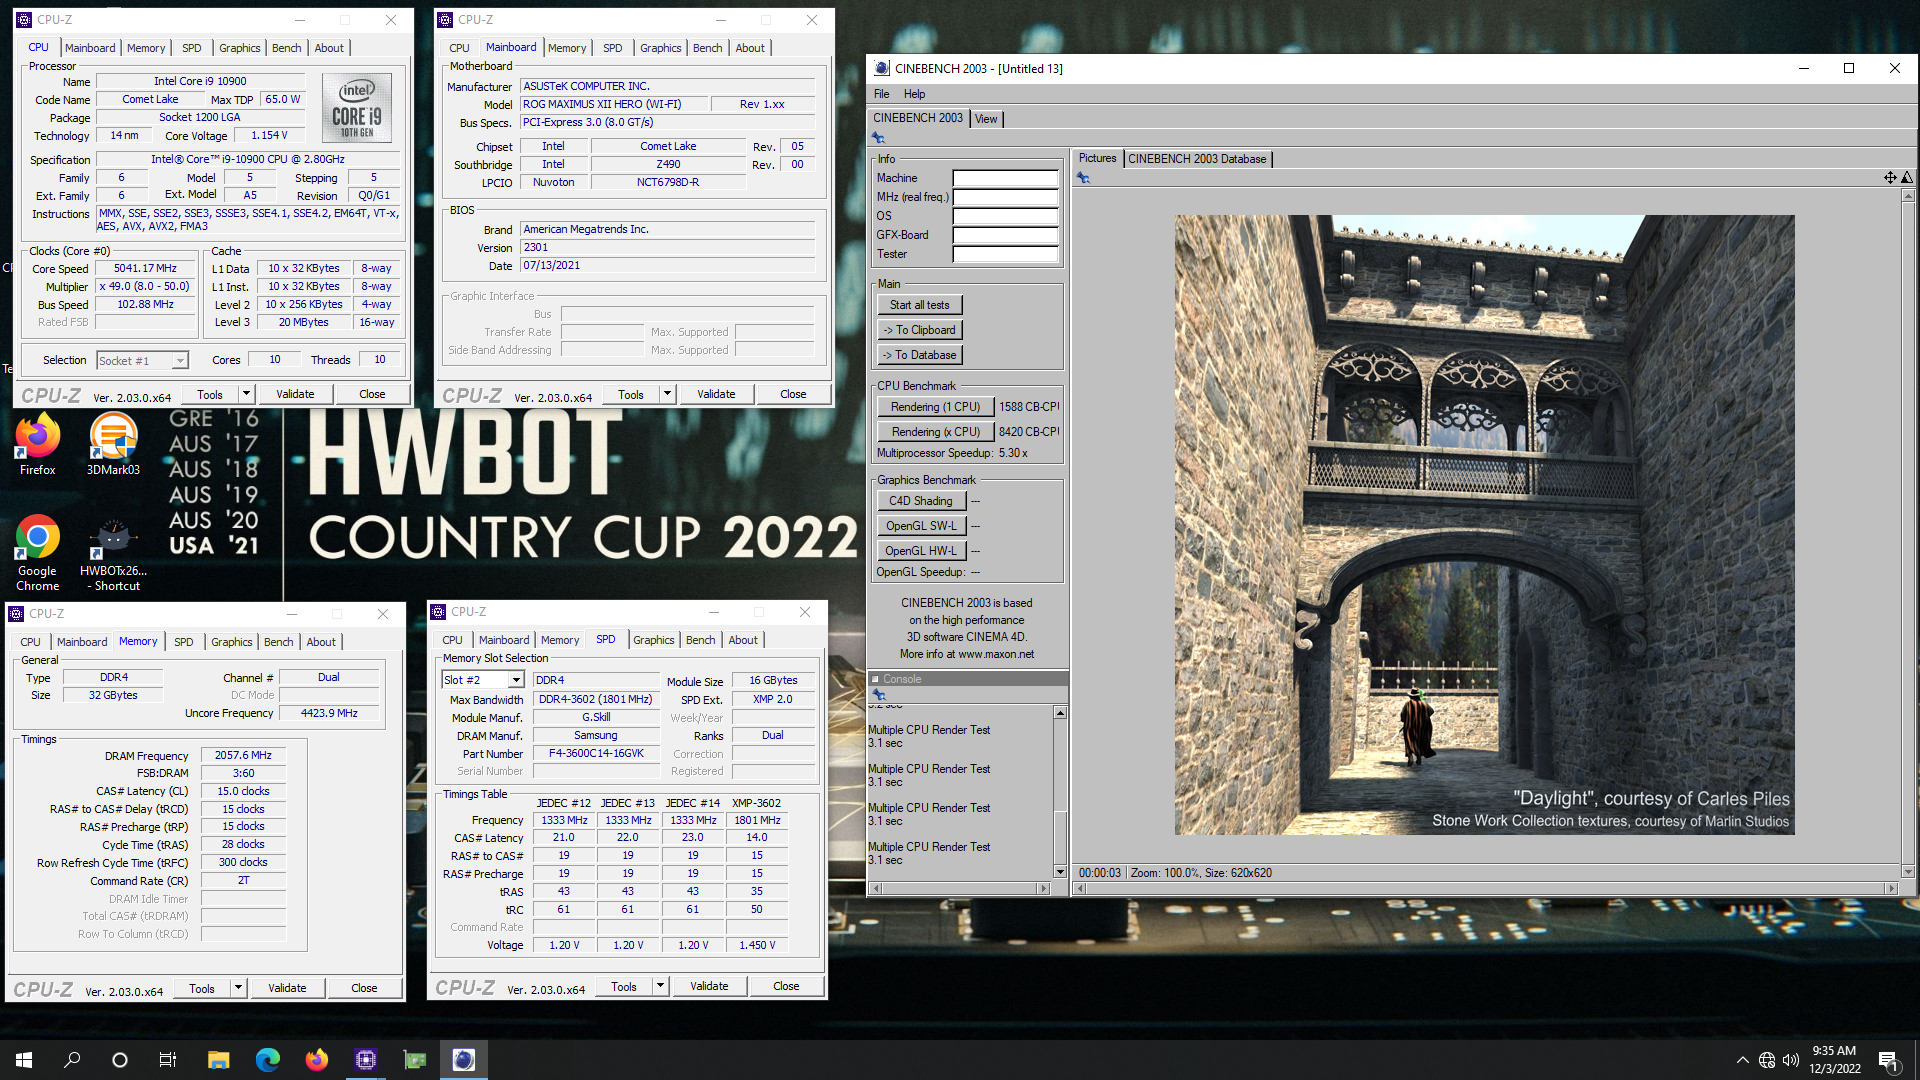Run the OpenGL SW-L test

pyautogui.click(x=921, y=526)
